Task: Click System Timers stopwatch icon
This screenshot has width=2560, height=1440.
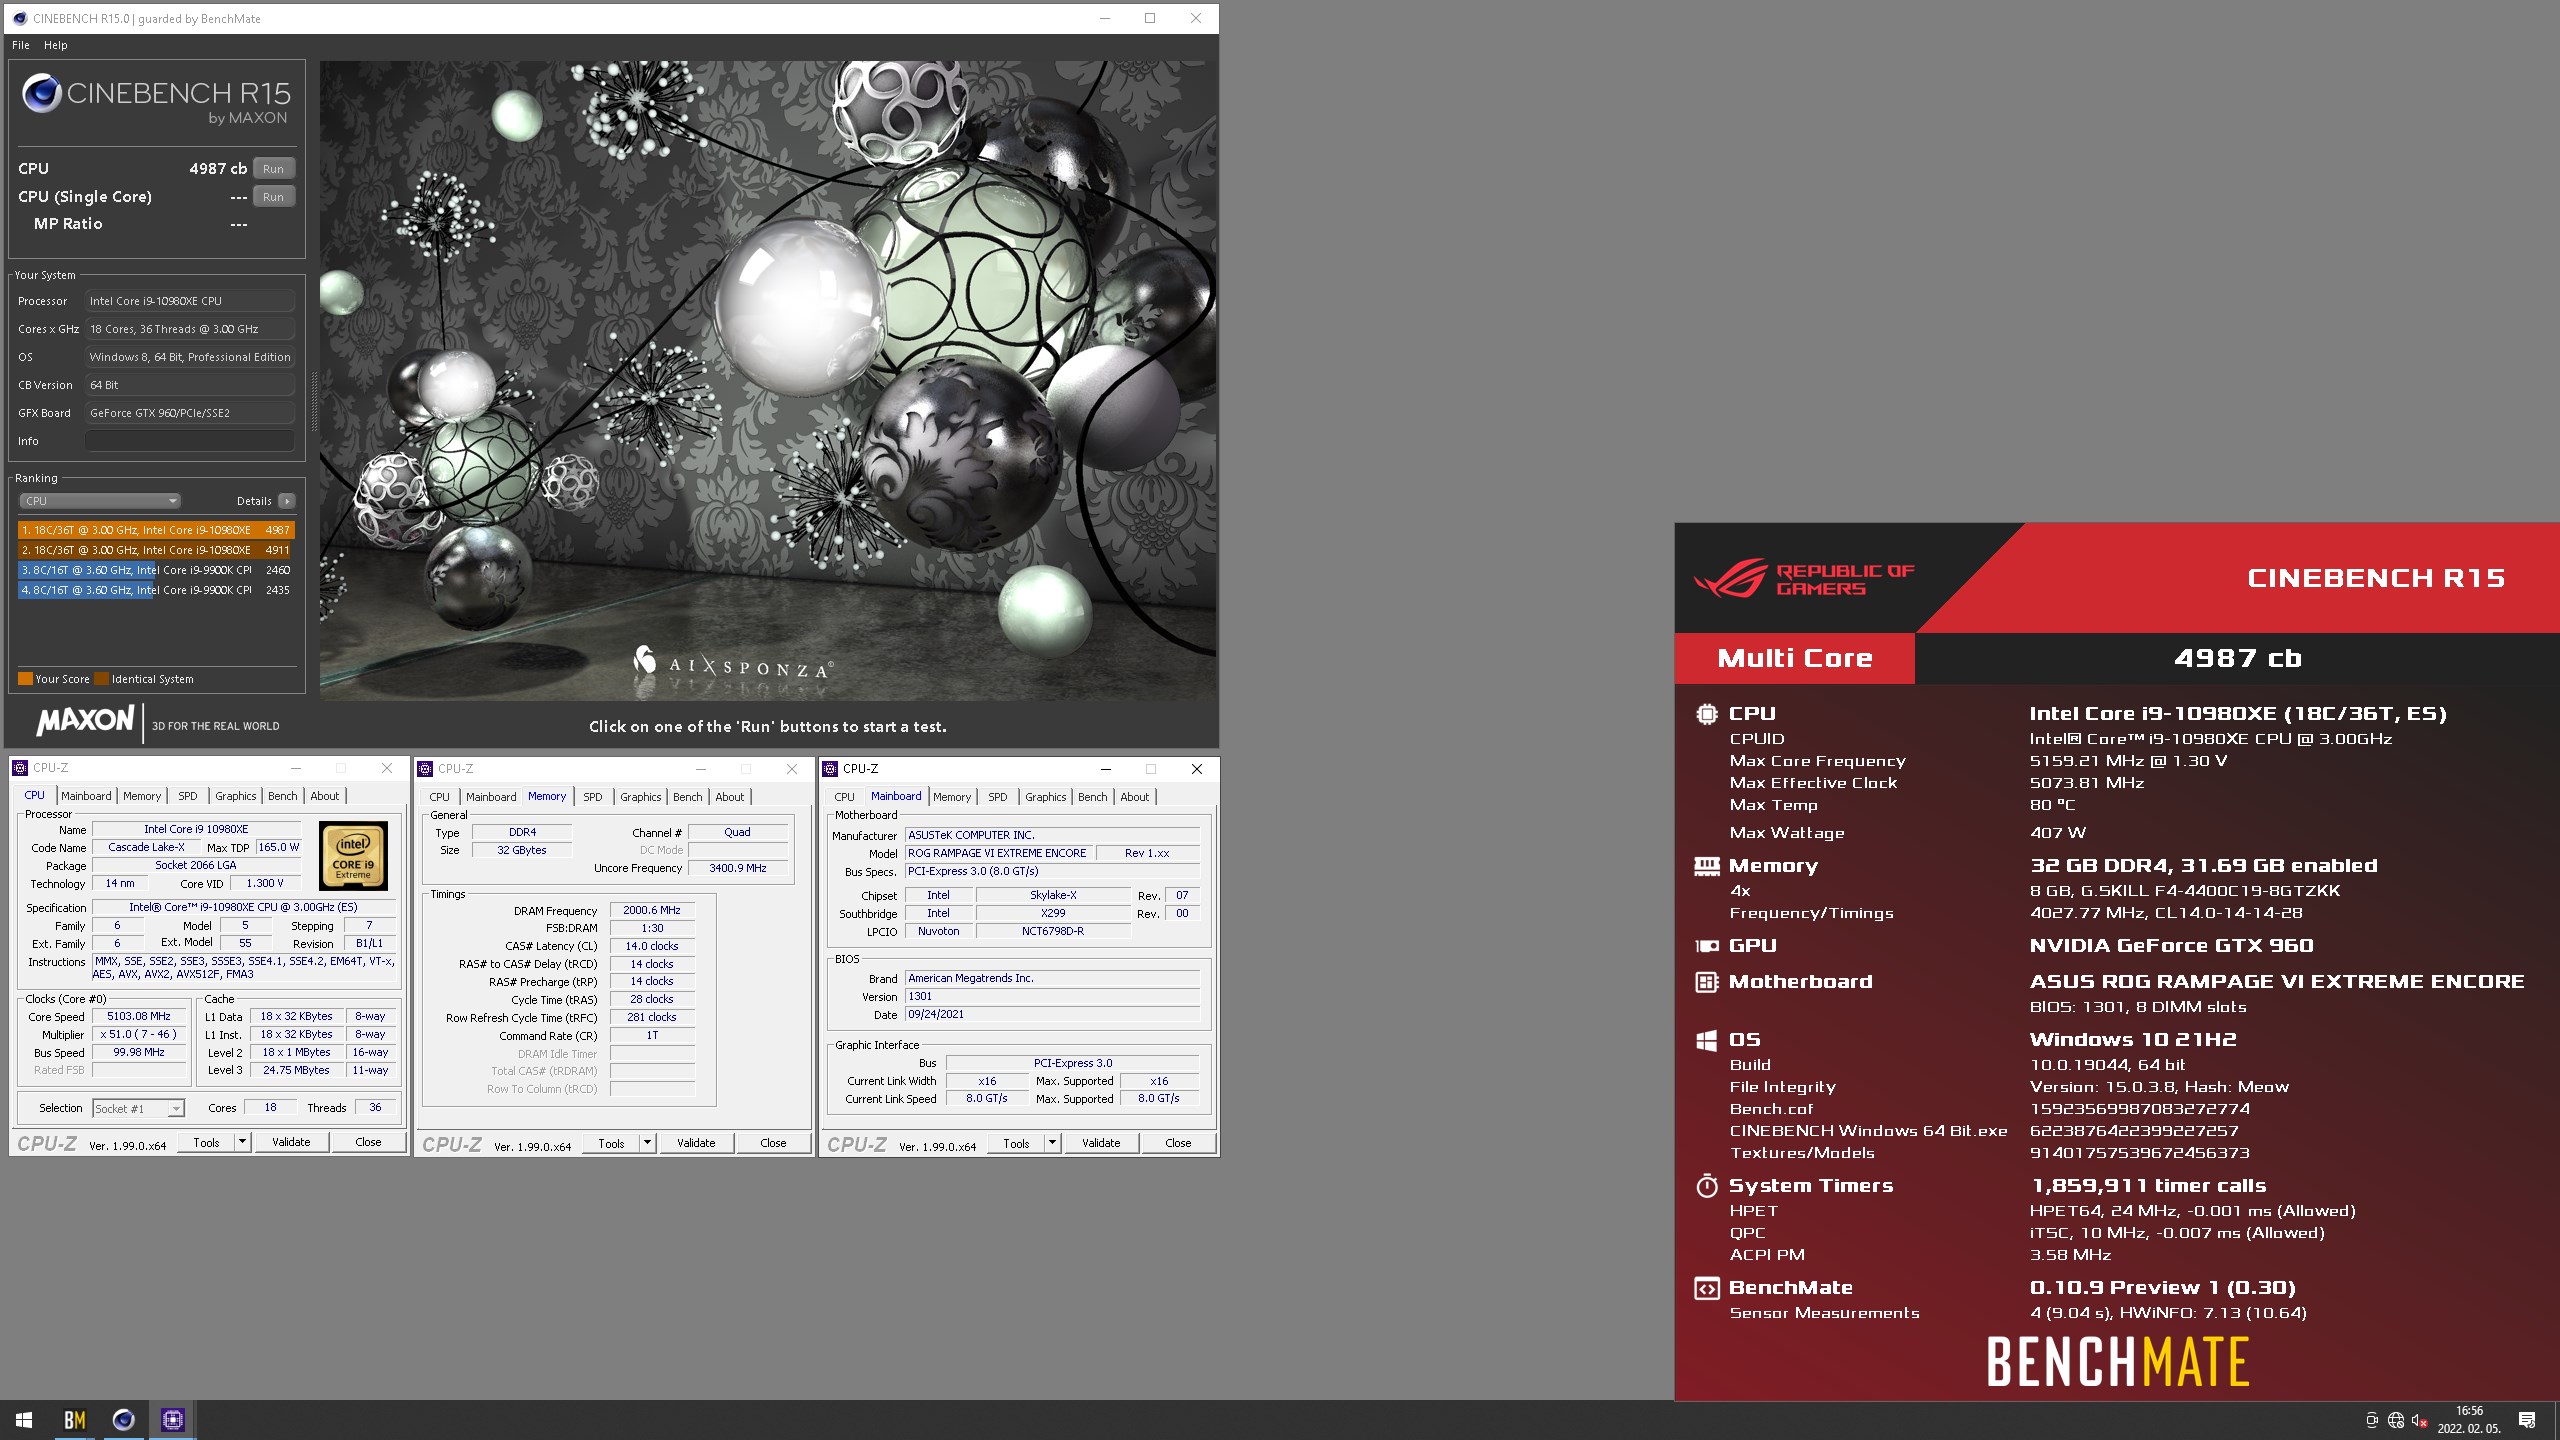Action: click(1707, 1186)
